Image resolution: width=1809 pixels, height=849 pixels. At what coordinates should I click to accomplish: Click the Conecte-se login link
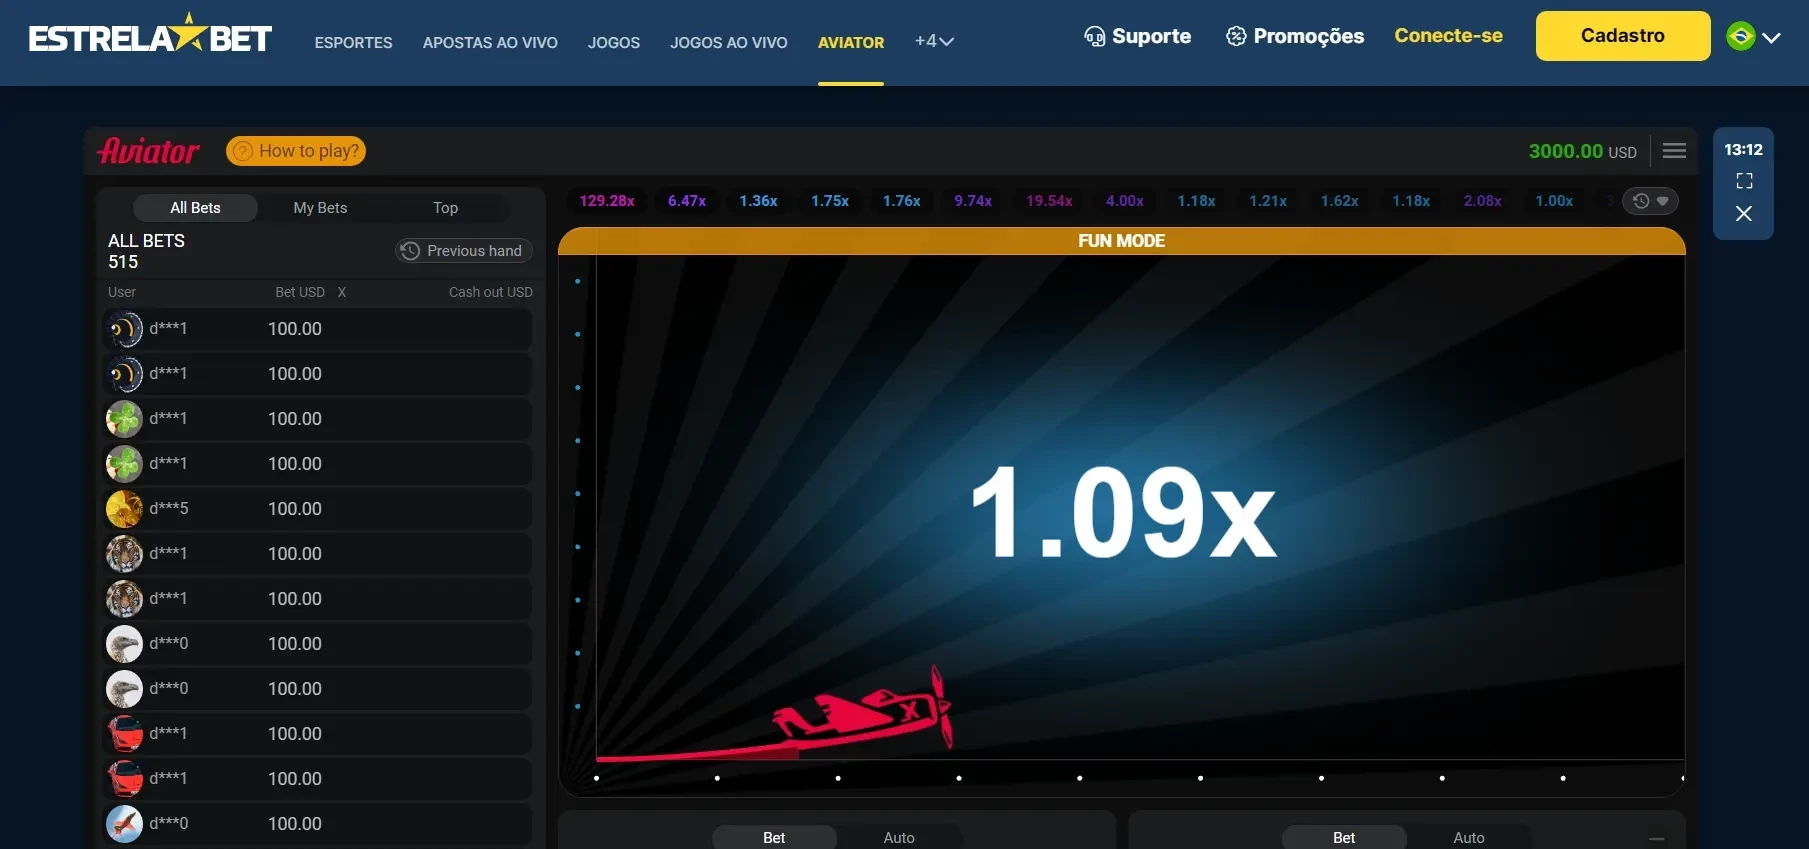[1448, 35]
